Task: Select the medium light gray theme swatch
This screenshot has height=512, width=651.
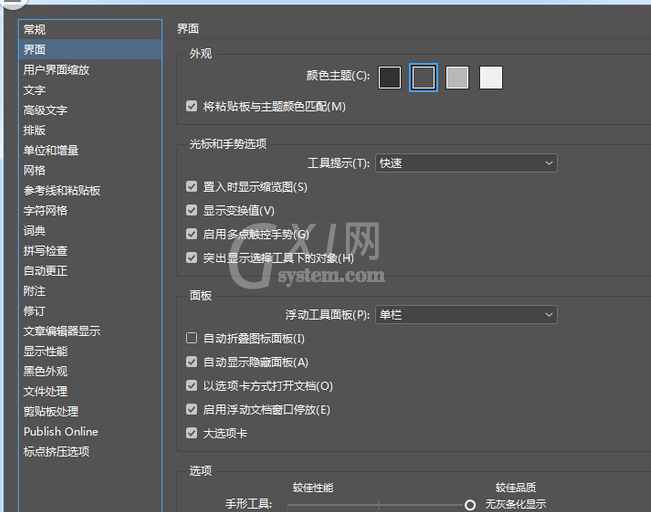Action: pyautogui.click(x=457, y=78)
